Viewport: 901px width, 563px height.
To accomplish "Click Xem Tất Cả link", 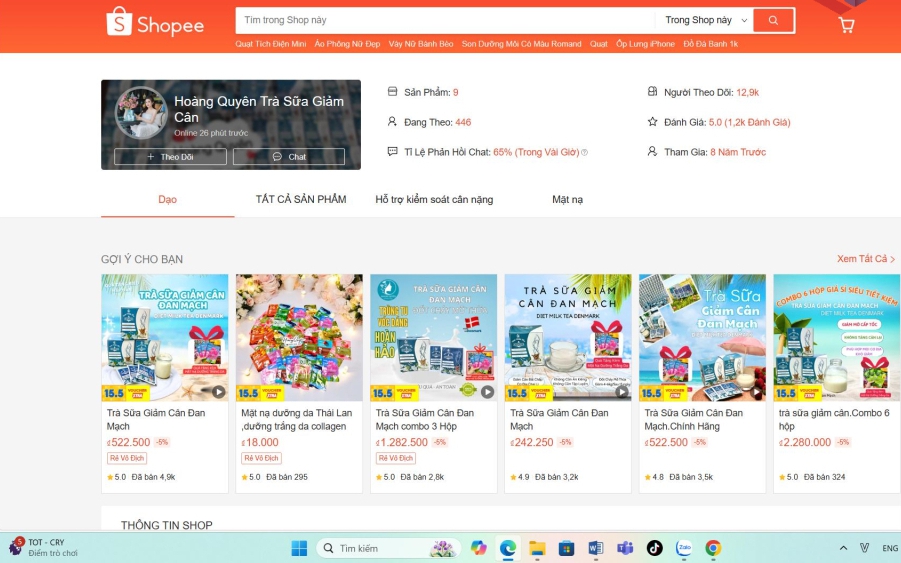I will [865, 259].
